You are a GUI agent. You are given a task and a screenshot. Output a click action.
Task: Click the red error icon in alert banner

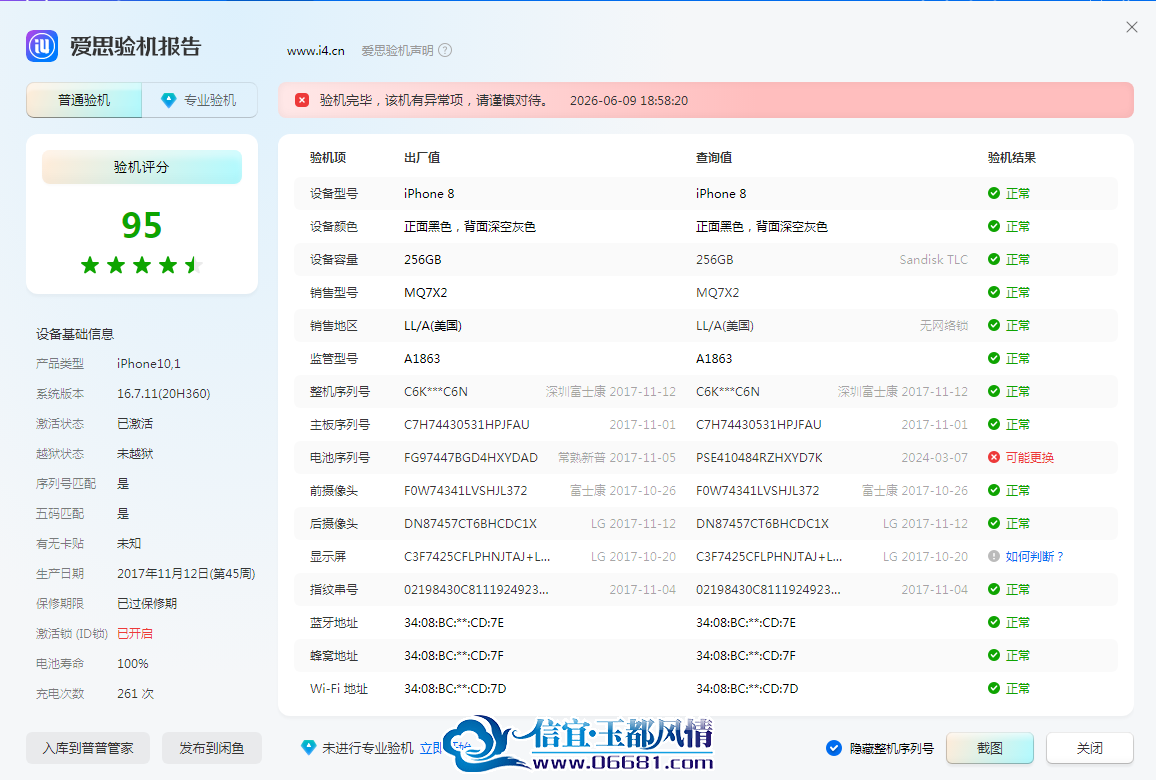302,100
